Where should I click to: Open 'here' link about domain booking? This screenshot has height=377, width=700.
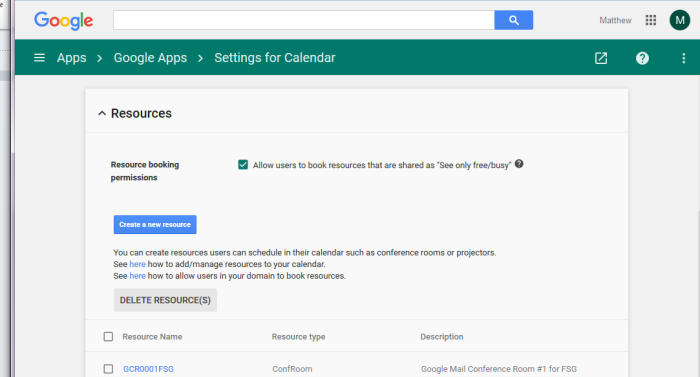tap(138, 276)
